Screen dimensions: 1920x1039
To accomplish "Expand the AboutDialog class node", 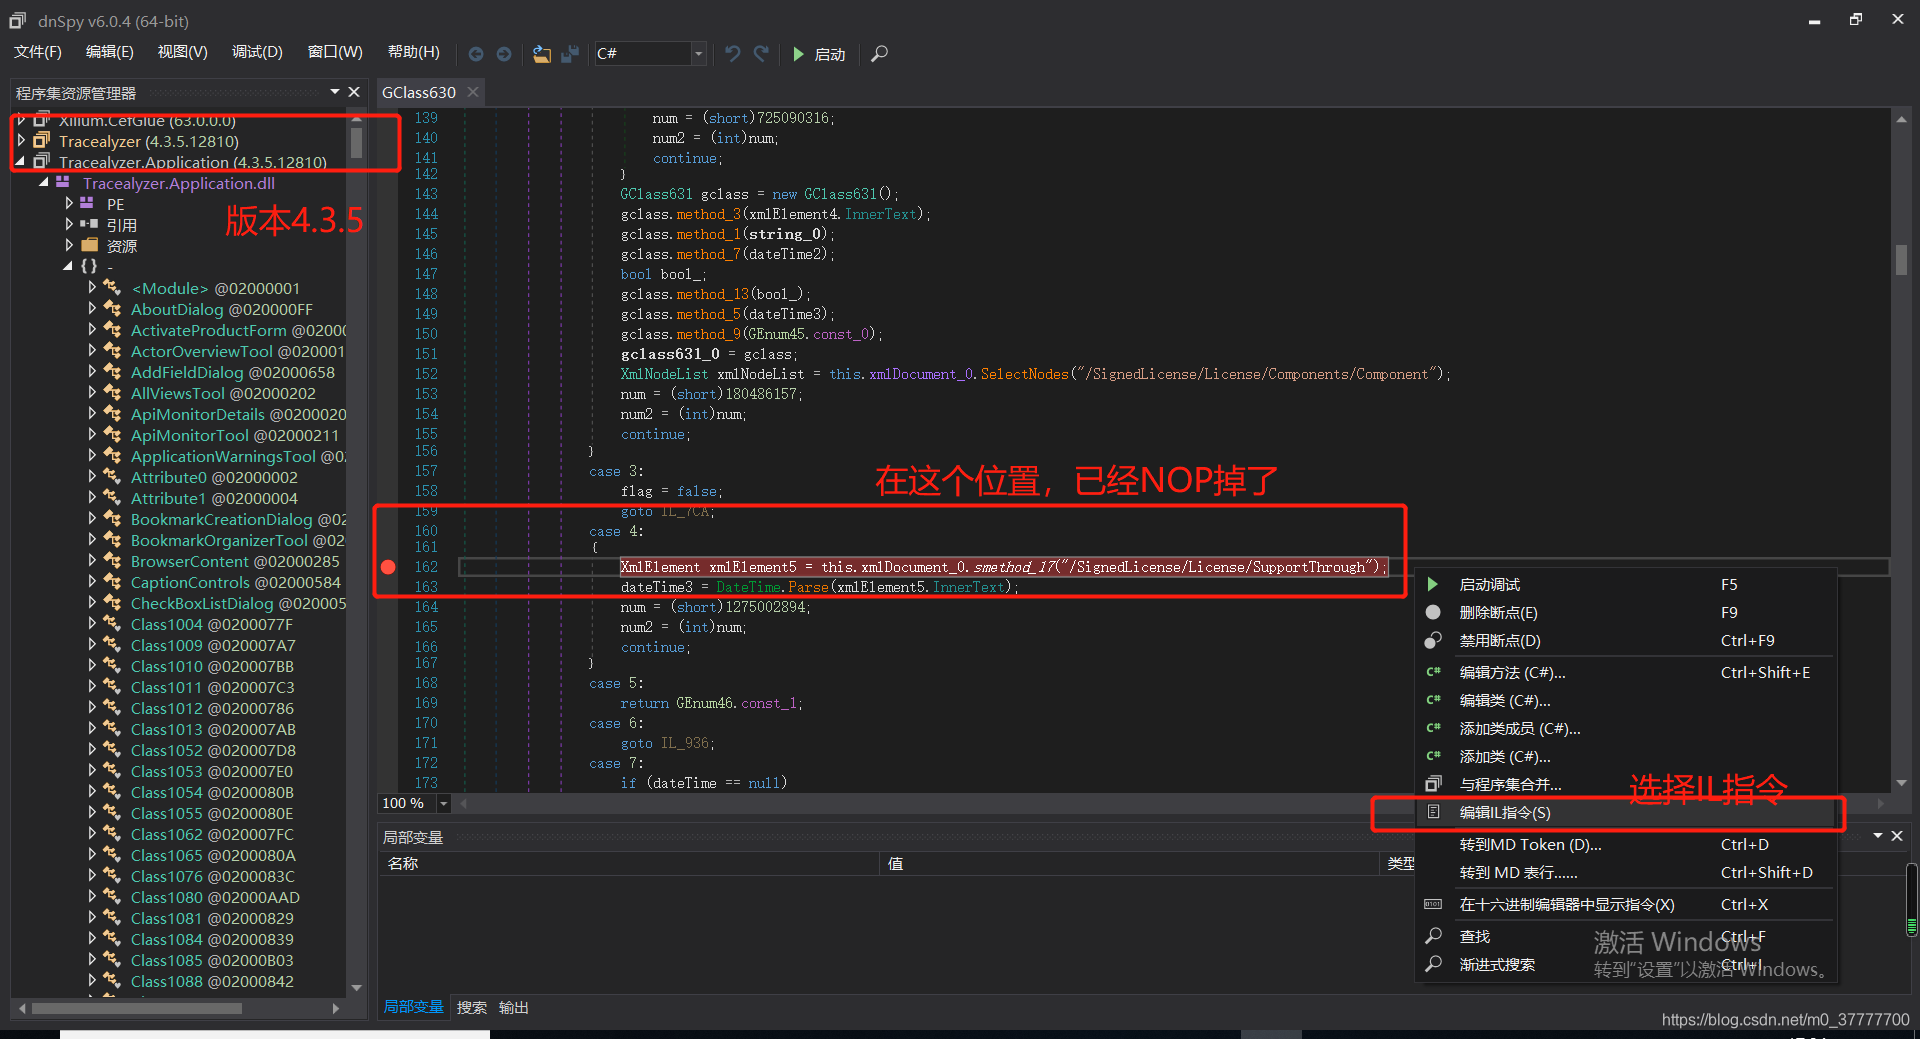I will tap(93, 310).
